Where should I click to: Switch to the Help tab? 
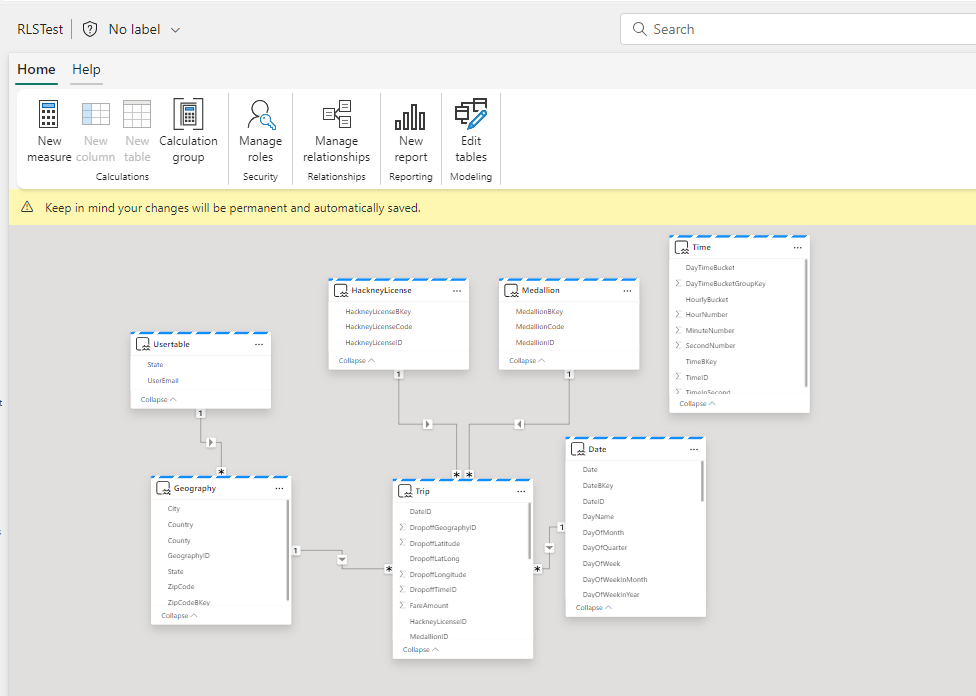[x=86, y=70]
